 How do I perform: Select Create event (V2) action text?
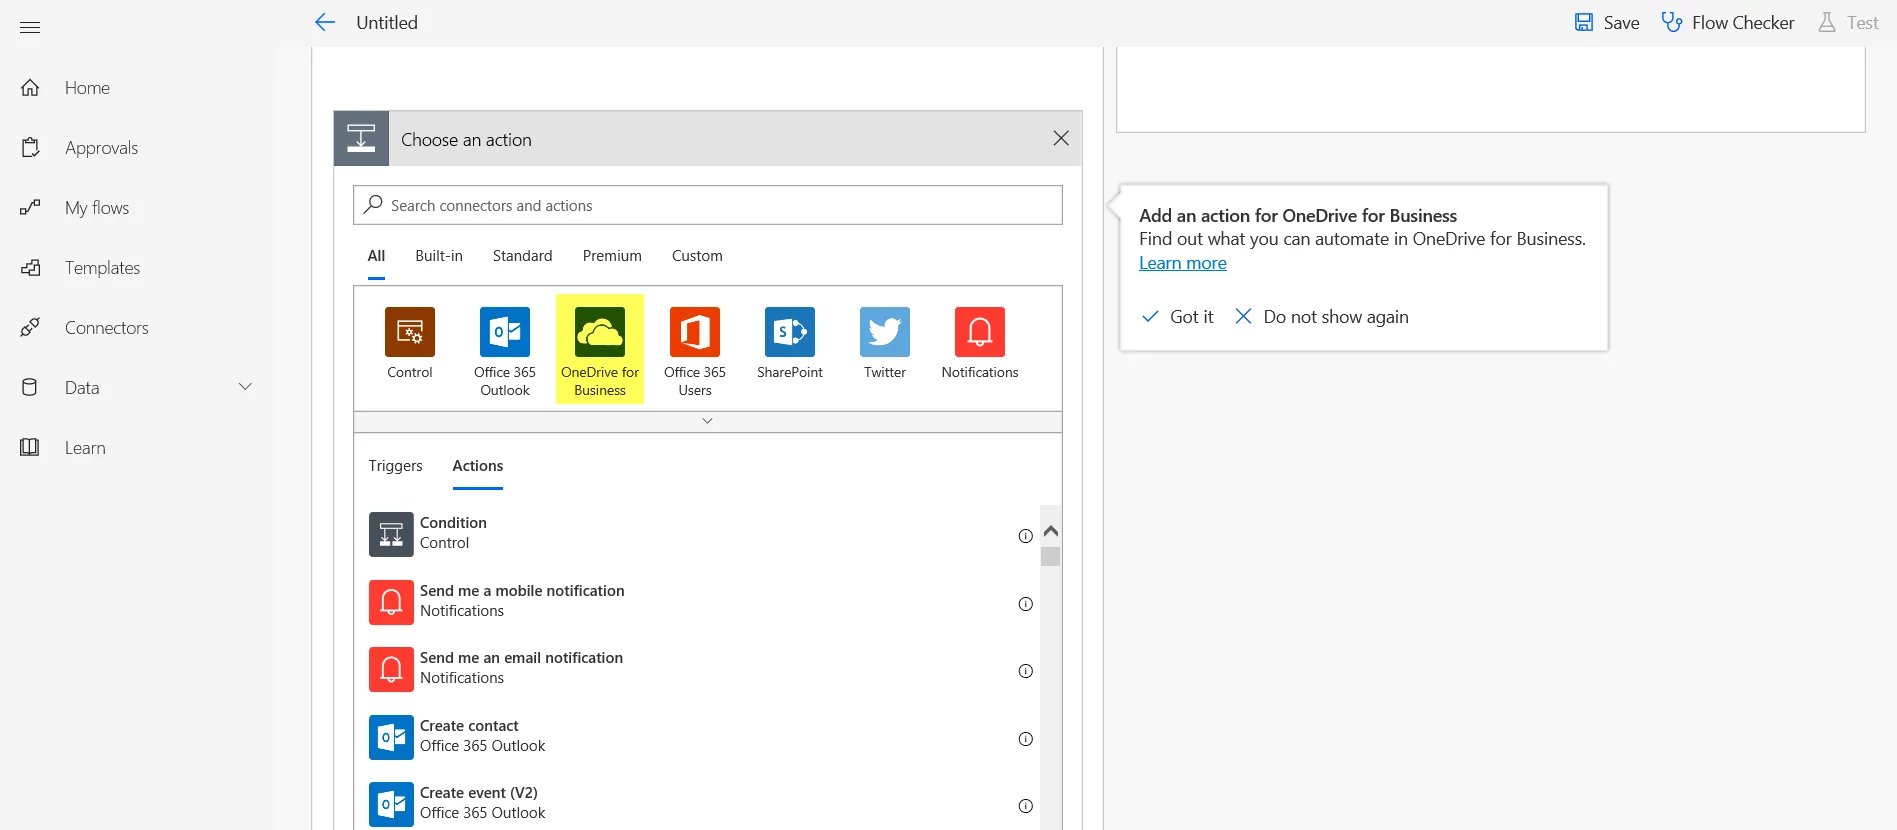tap(479, 793)
